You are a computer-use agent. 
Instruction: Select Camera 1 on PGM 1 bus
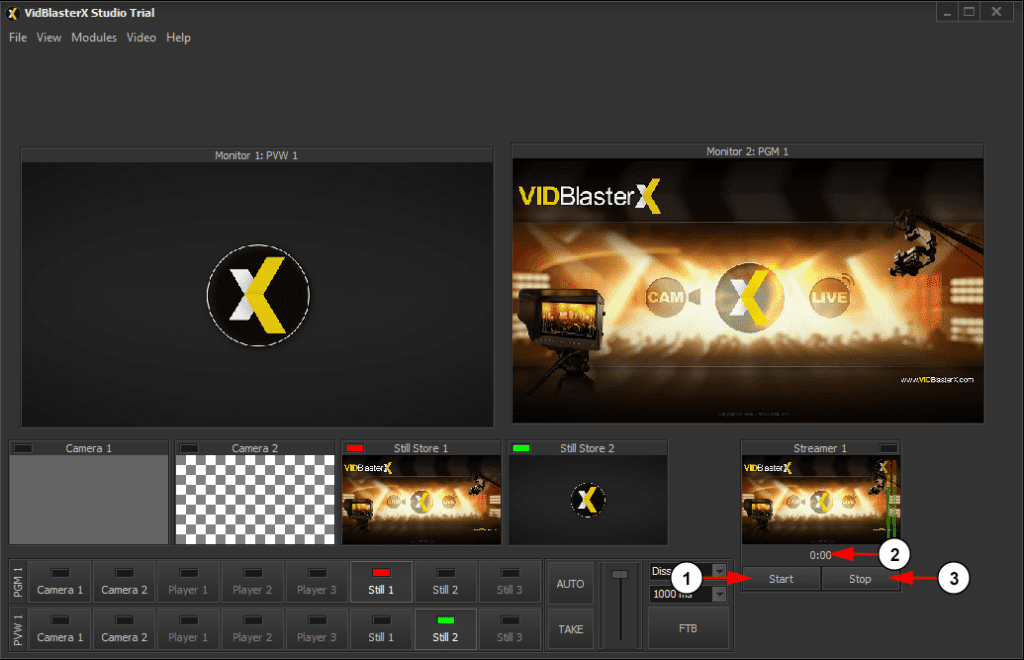click(x=60, y=582)
